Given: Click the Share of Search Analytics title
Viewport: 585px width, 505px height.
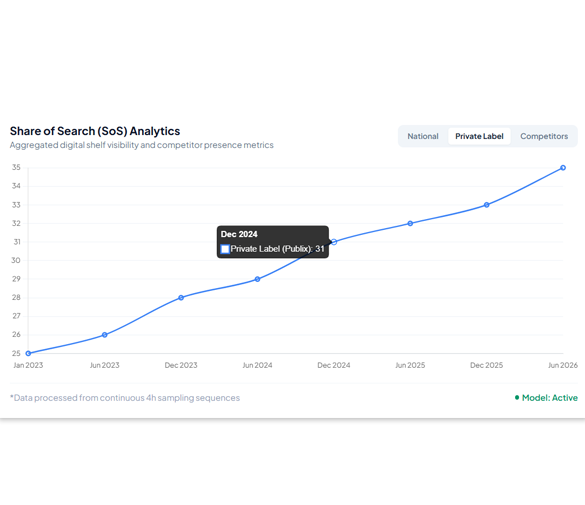Looking at the screenshot, I should (95, 131).
